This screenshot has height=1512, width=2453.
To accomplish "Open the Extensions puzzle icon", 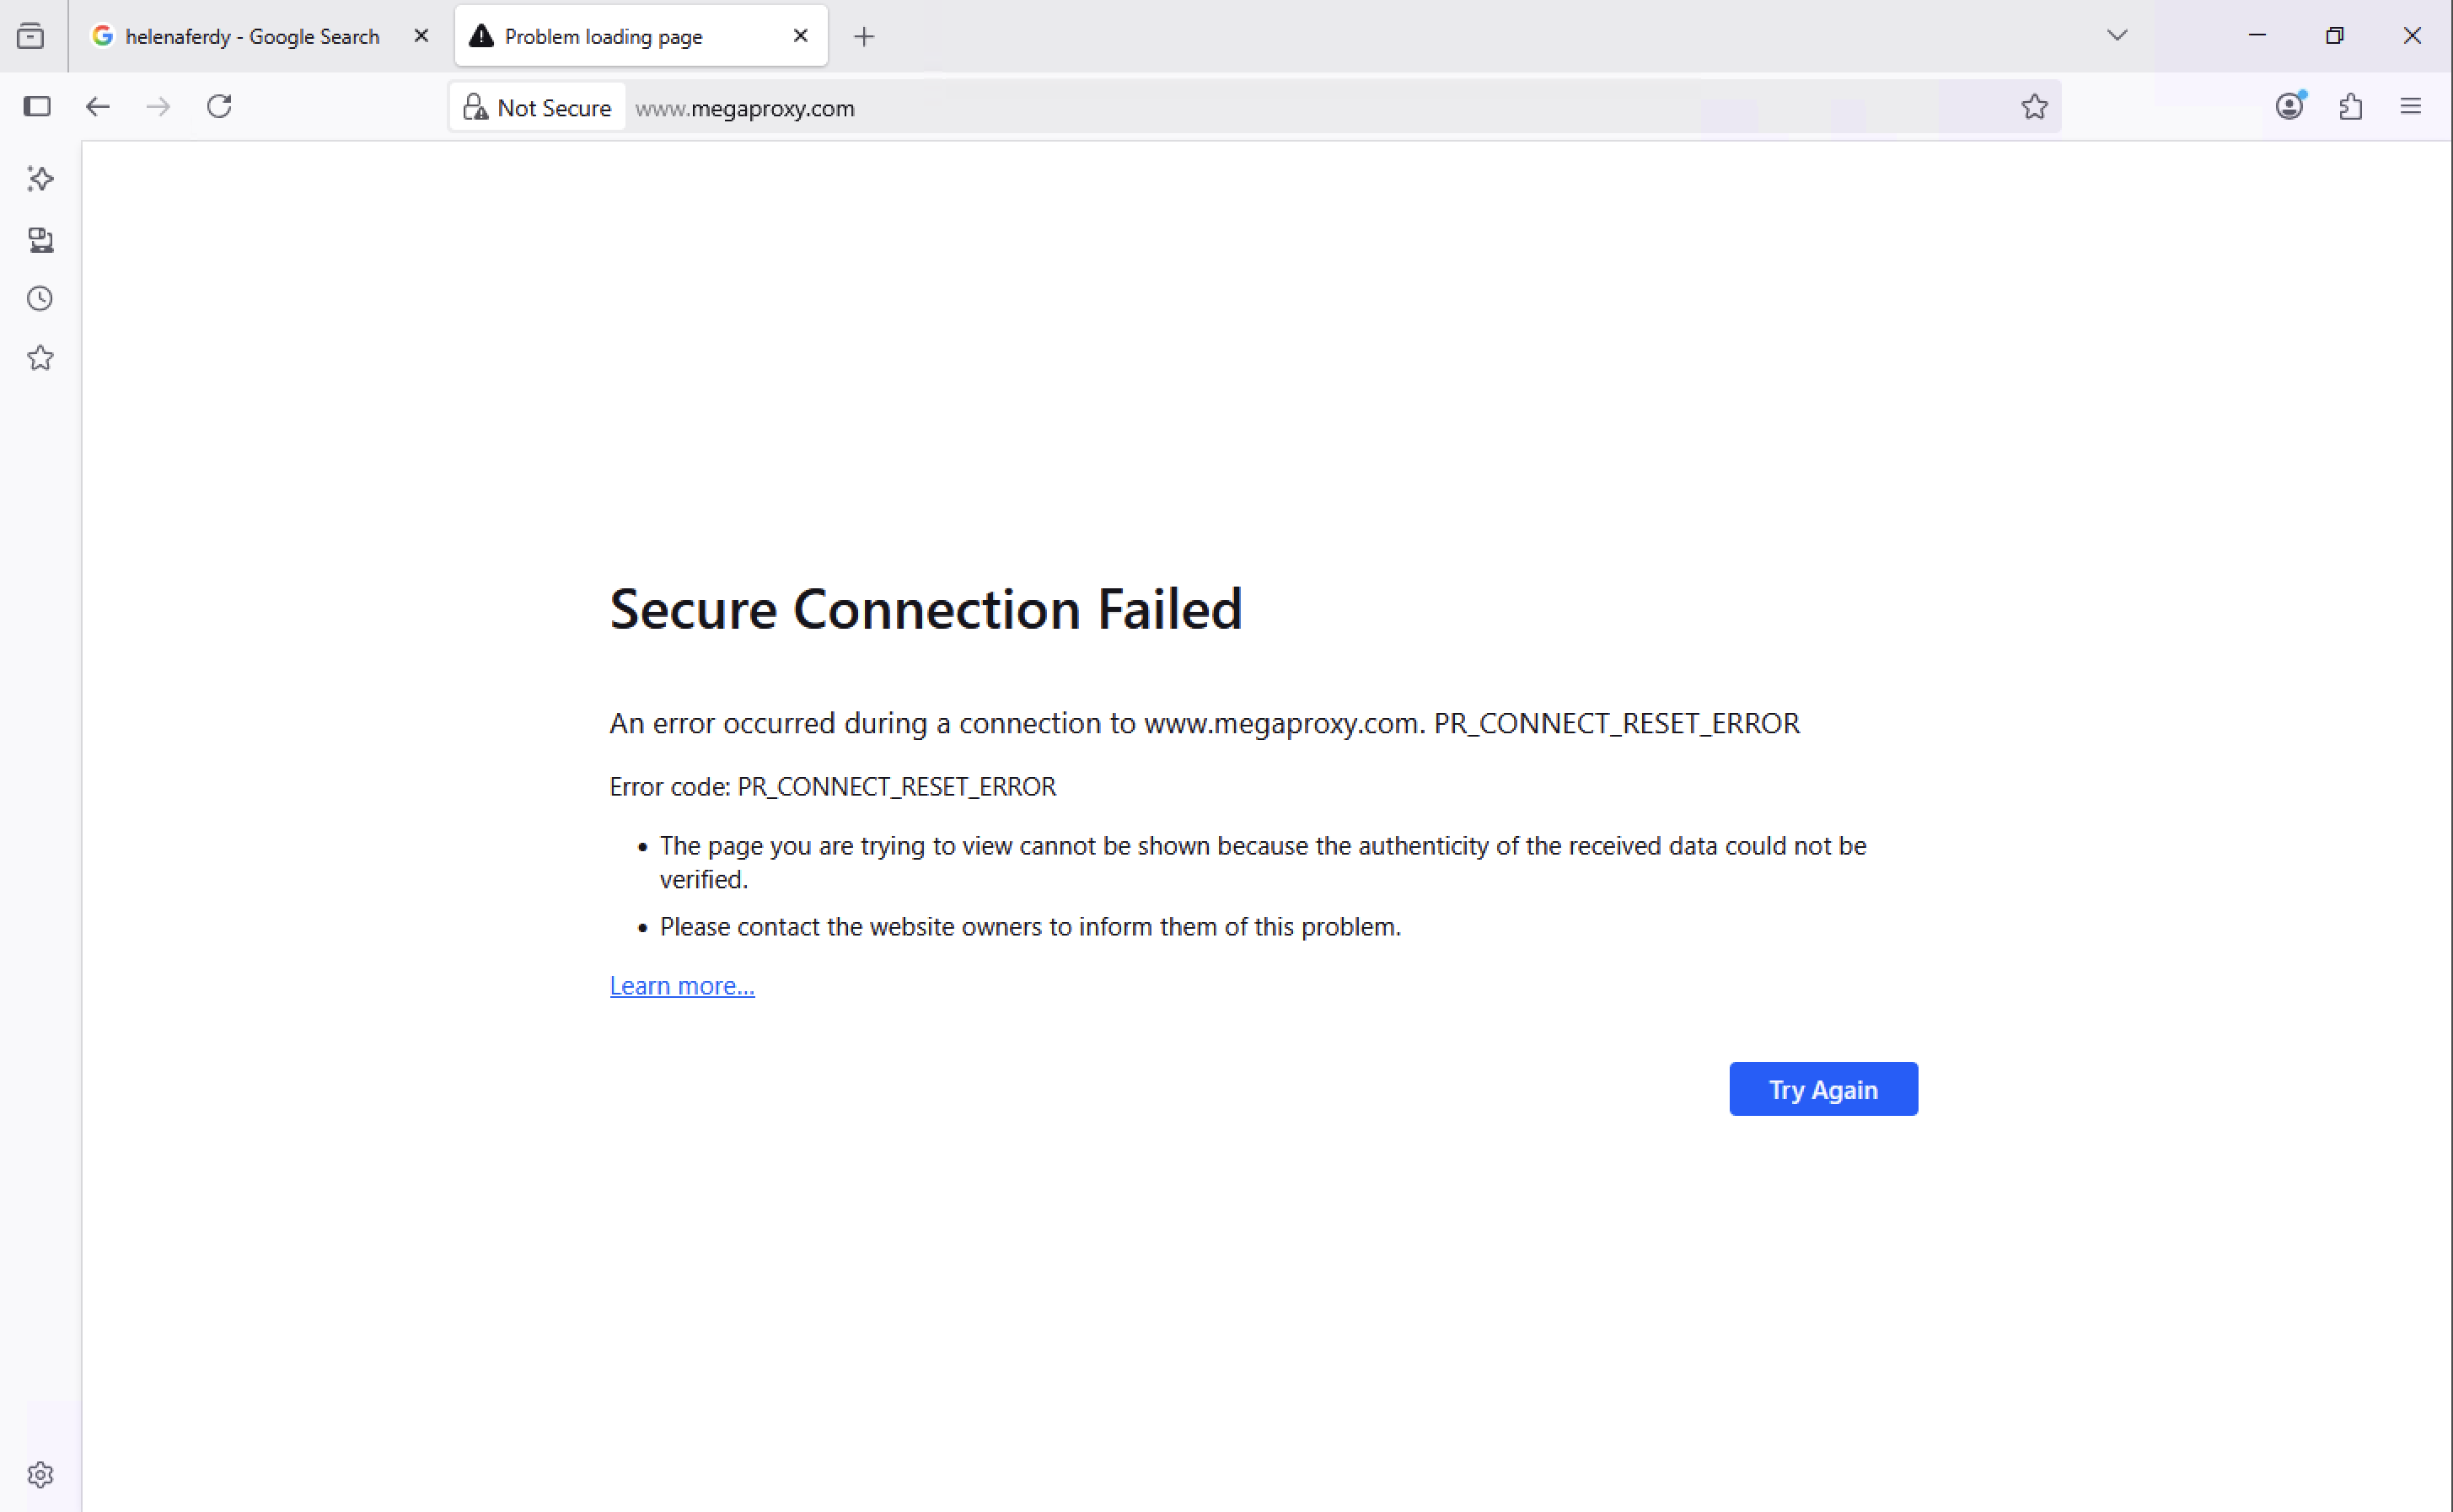I will pyautogui.click(x=2351, y=106).
